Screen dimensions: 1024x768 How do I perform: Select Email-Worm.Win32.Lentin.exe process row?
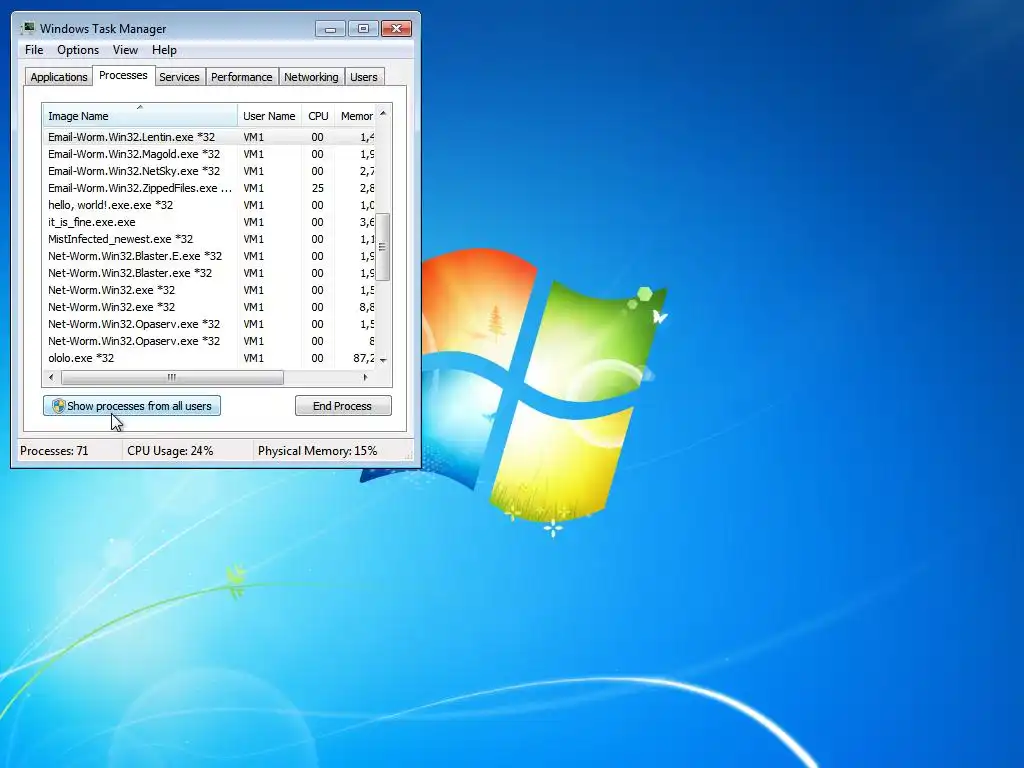click(x=209, y=137)
